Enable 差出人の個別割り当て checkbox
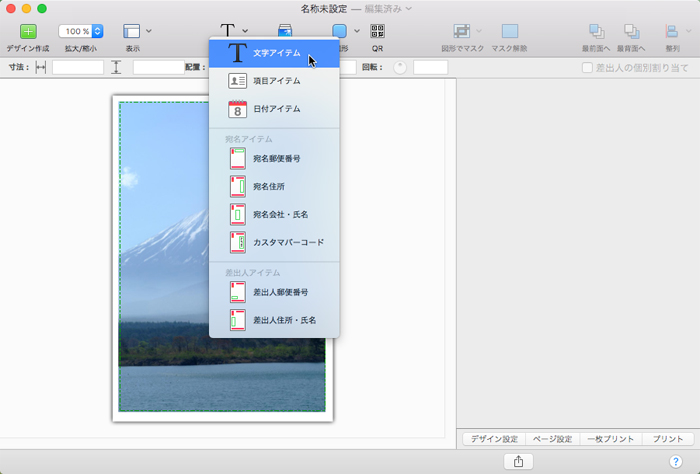 click(588, 67)
